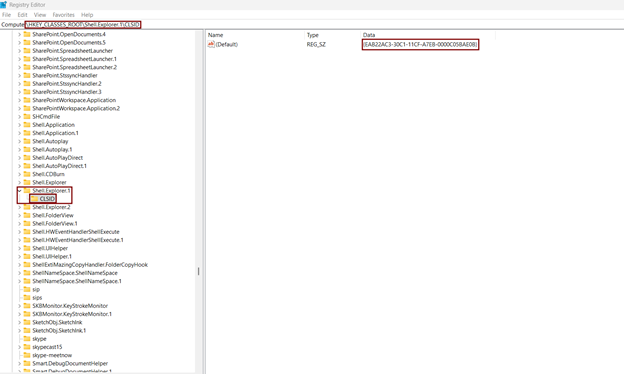Image resolution: width=624 pixels, height=374 pixels.
Task: Click the CLSID folder icon
Action: tap(35, 199)
